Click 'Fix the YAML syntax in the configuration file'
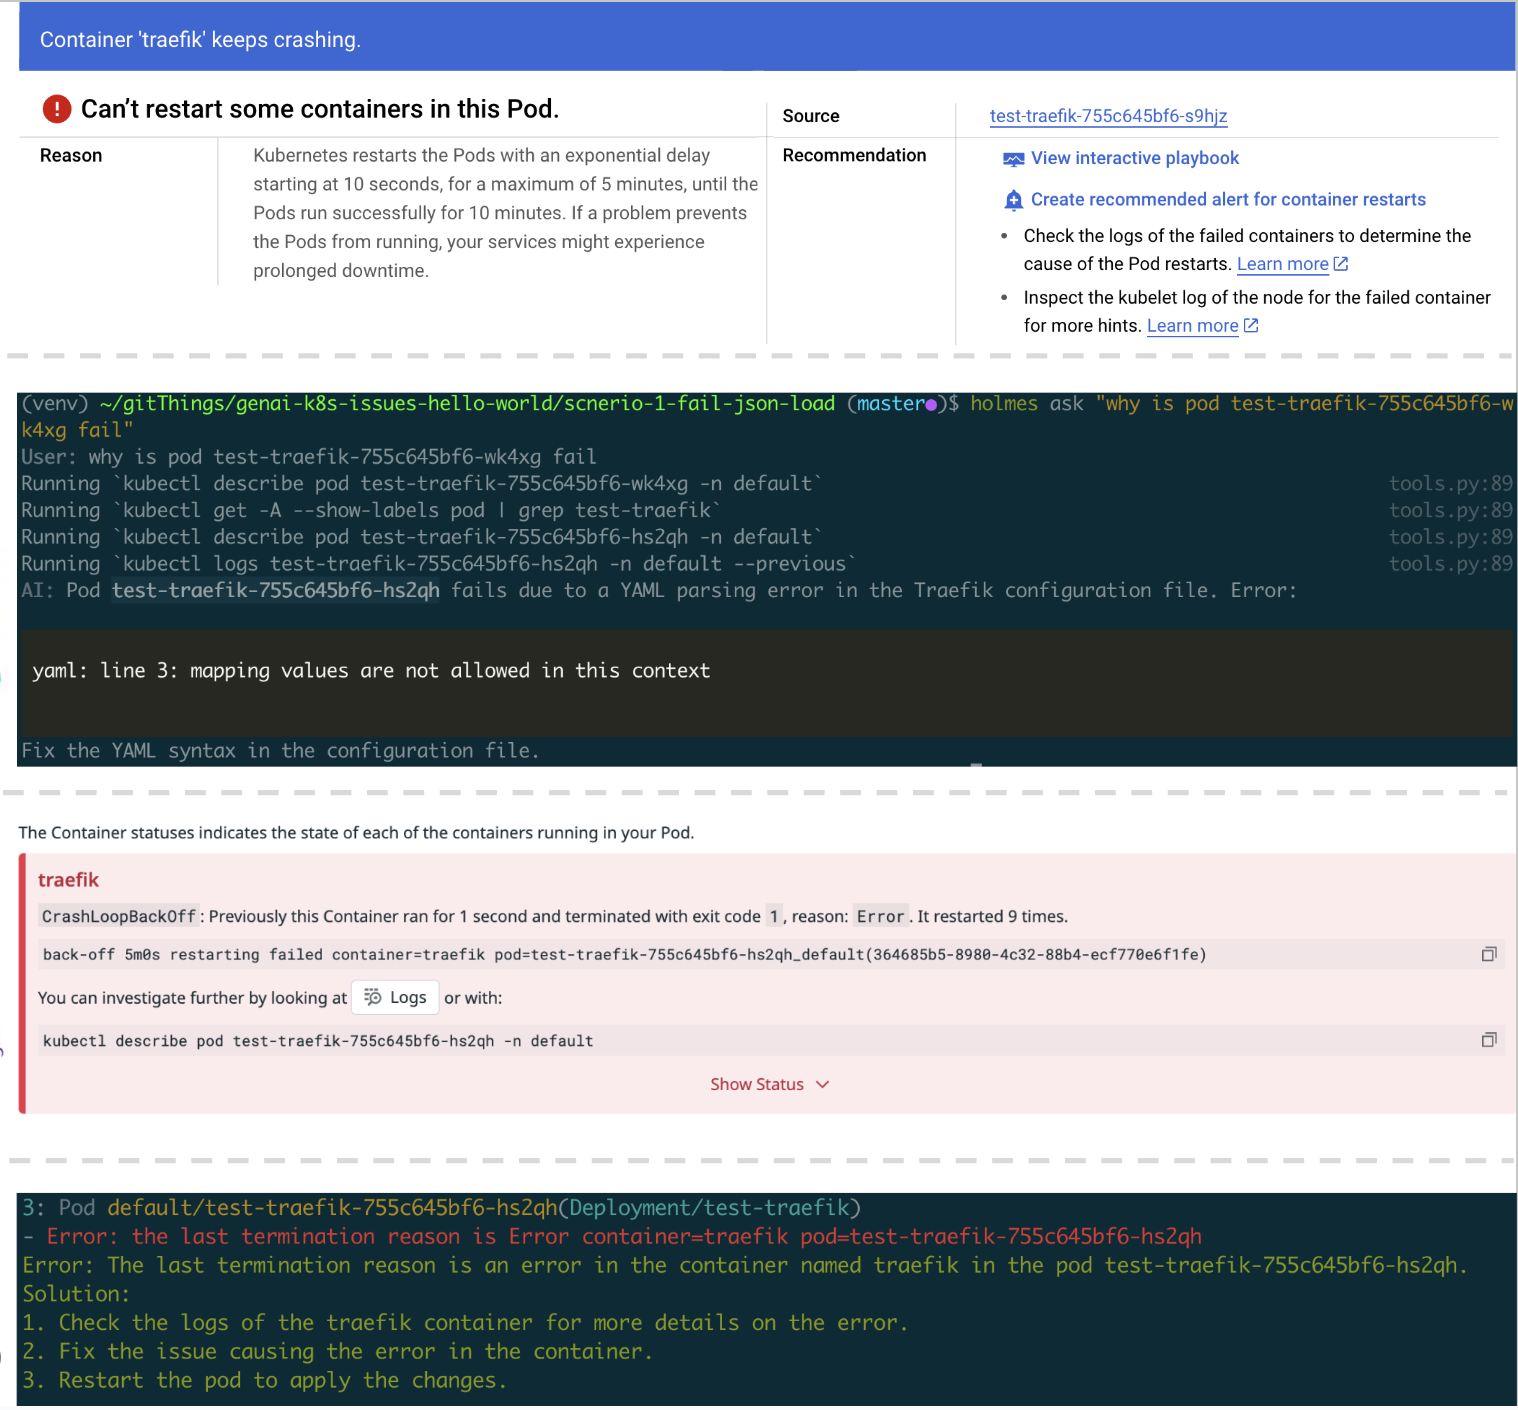The width and height of the screenshot is (1518, 1410). [280, 751]
